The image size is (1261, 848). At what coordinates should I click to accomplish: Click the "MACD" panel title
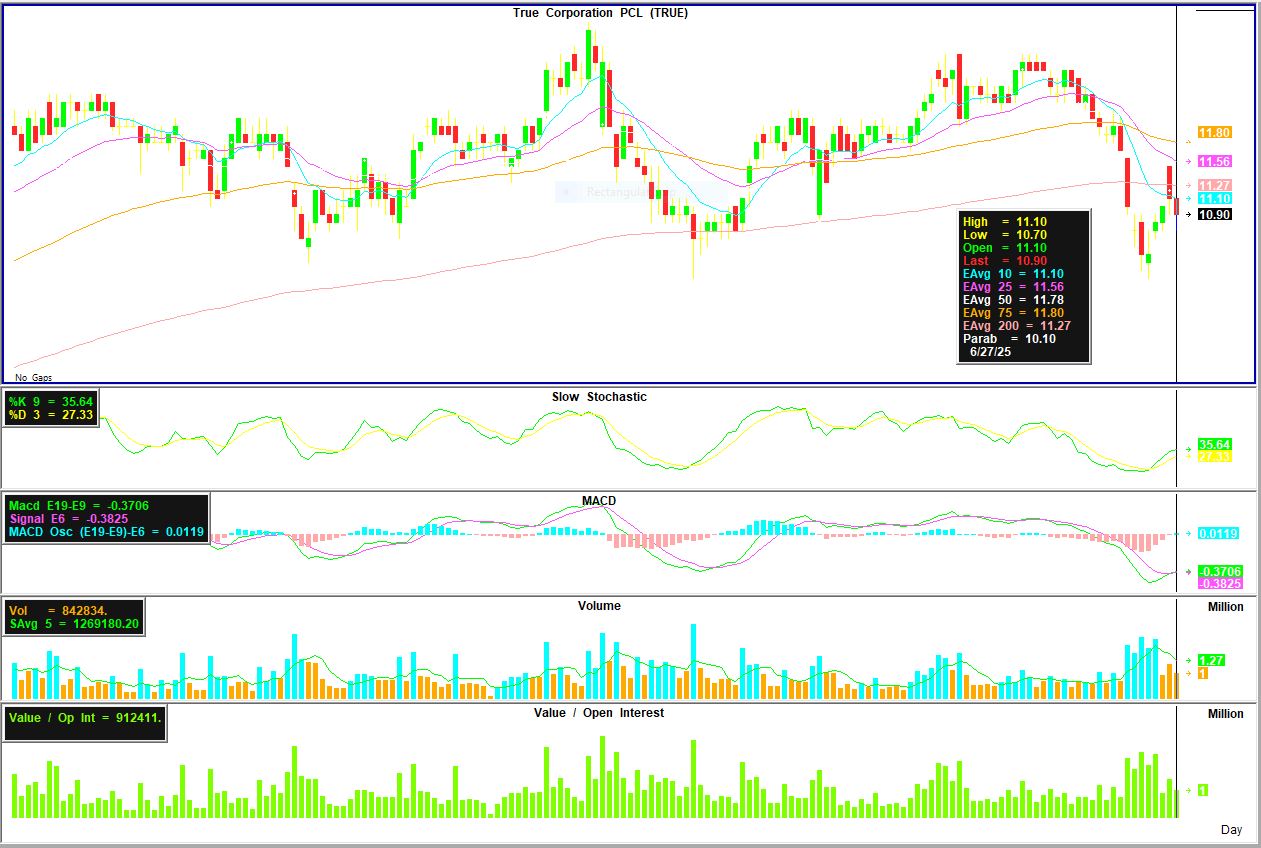point(599,501)
